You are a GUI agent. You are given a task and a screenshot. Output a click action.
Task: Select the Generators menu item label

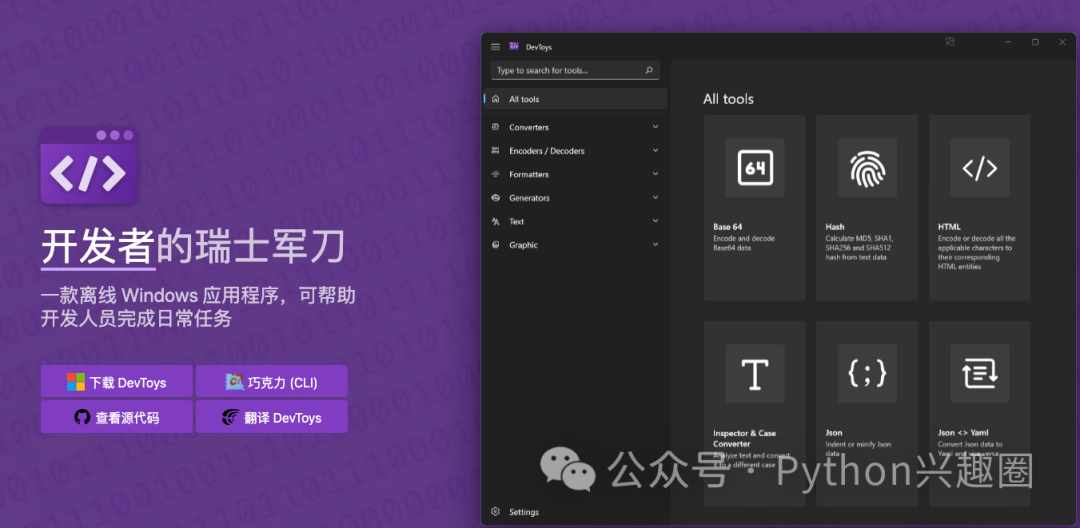point(530,198)
